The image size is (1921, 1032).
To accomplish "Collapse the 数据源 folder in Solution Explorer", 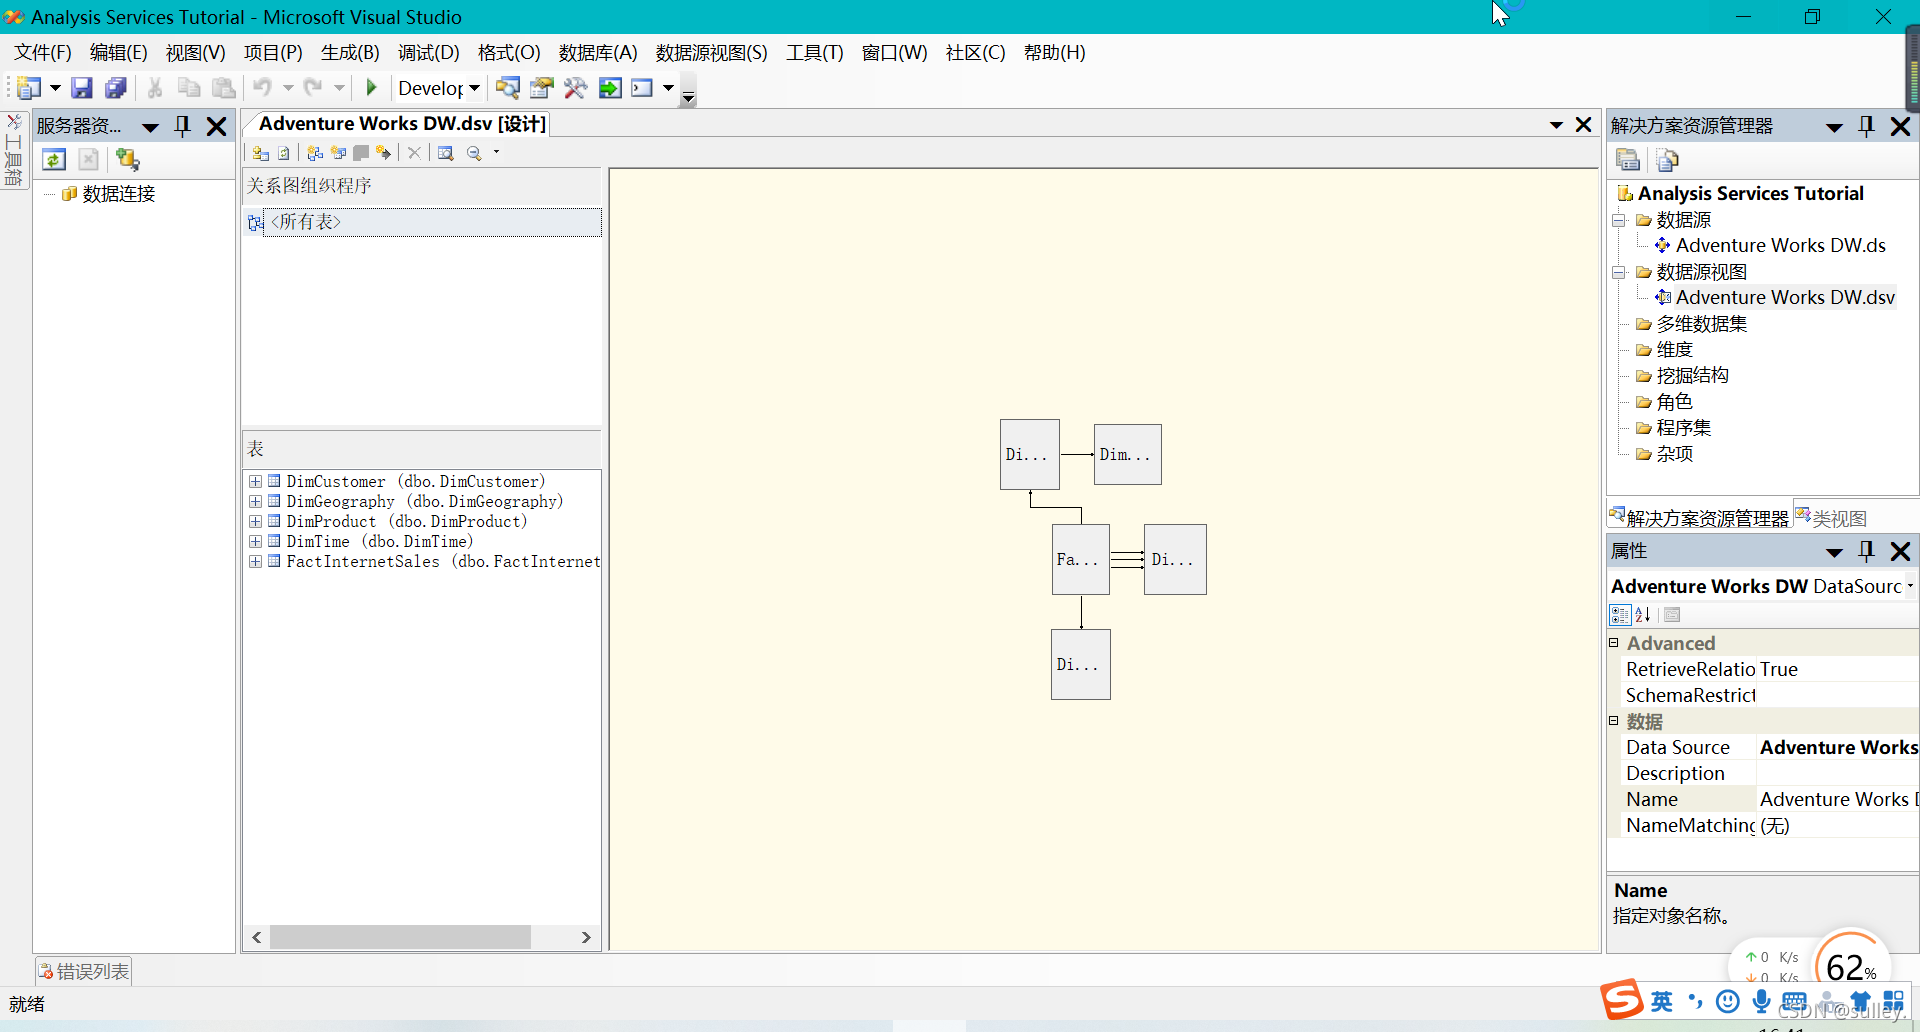I will [1618, 220].
